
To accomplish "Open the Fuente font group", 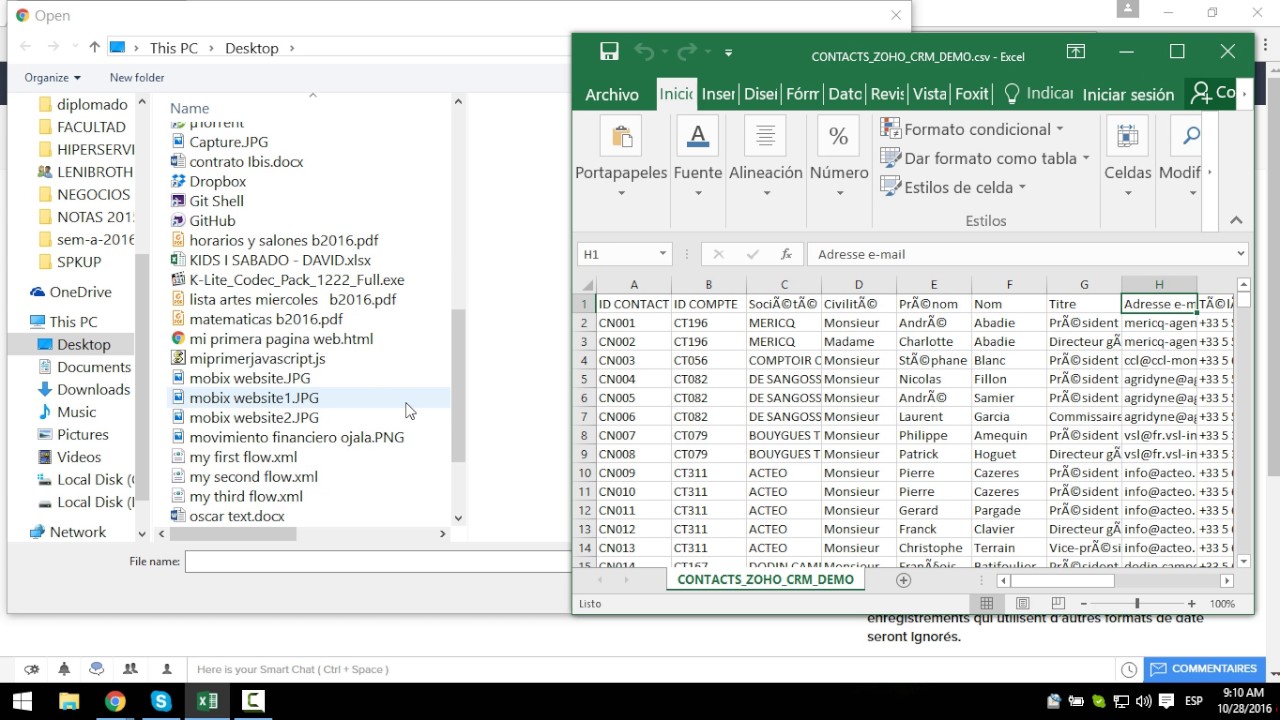I will [698, 156].
